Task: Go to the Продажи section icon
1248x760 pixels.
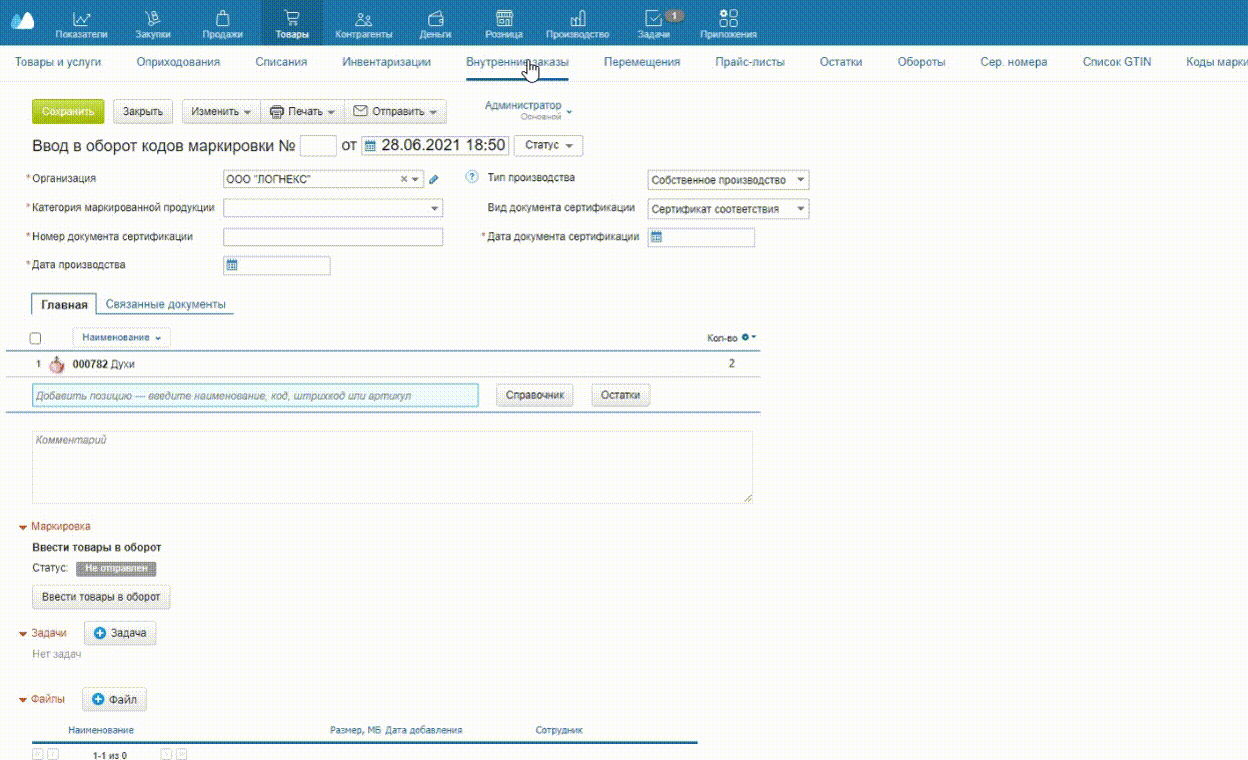Action: pos(222,19)
